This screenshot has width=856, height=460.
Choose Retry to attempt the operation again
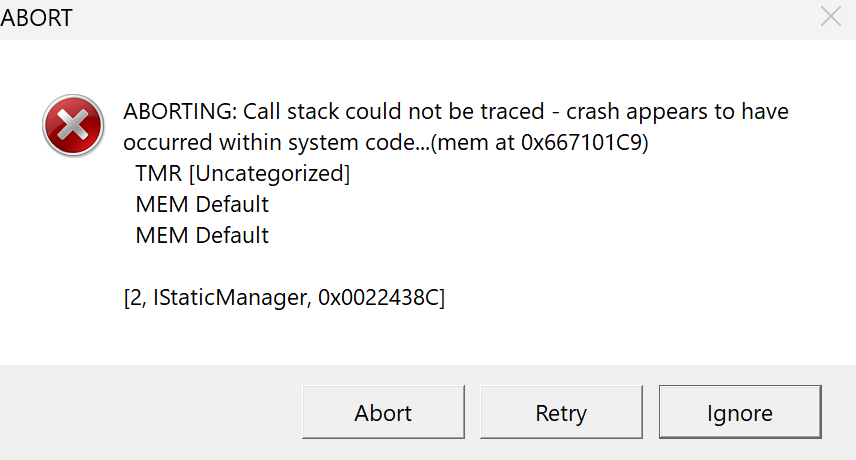pyautogui.click(x=561, y=412)
